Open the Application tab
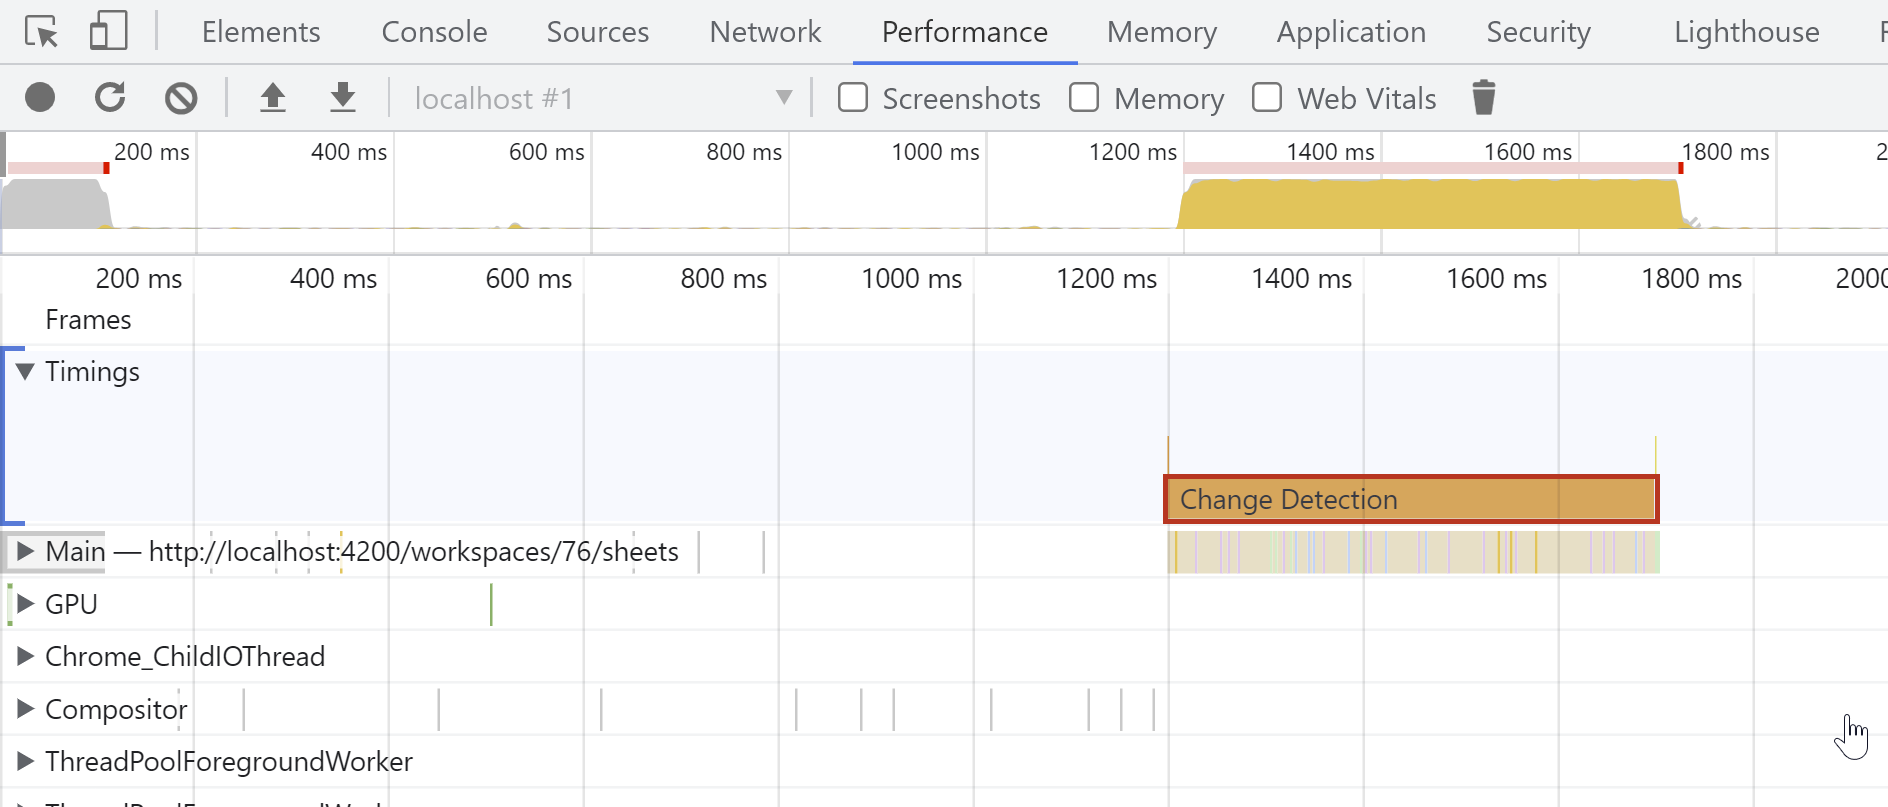This screenshot has width=1888, height=807. coord(1351,32)
